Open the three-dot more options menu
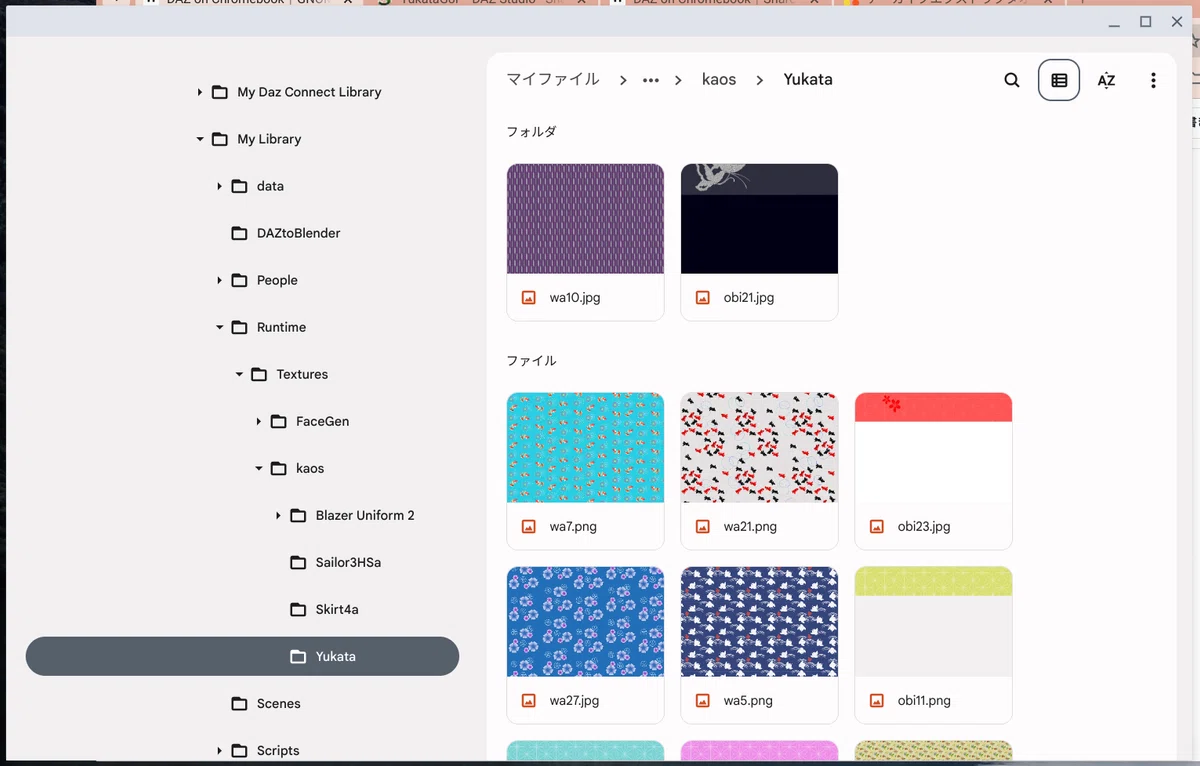This screenshot has width=1200, height=766. pyautogui.click(x=1153, y=80)
